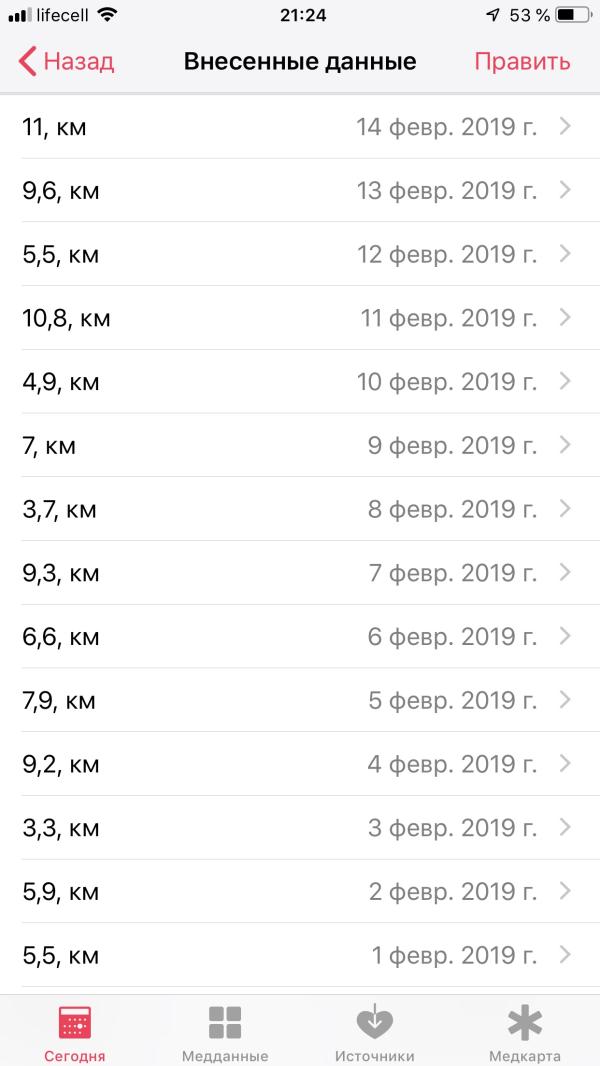The height and width of the screenshot is (1066, 600).
Task: Go back with the Назад link
Action: (x=66, y=61)
